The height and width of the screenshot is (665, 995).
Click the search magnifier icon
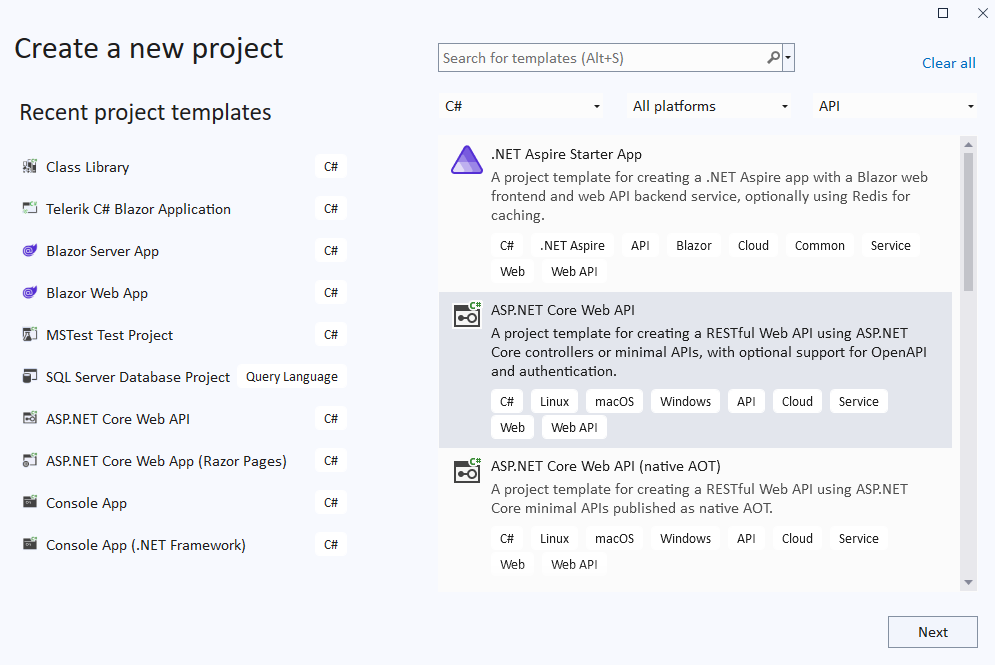tap(773, 58)
